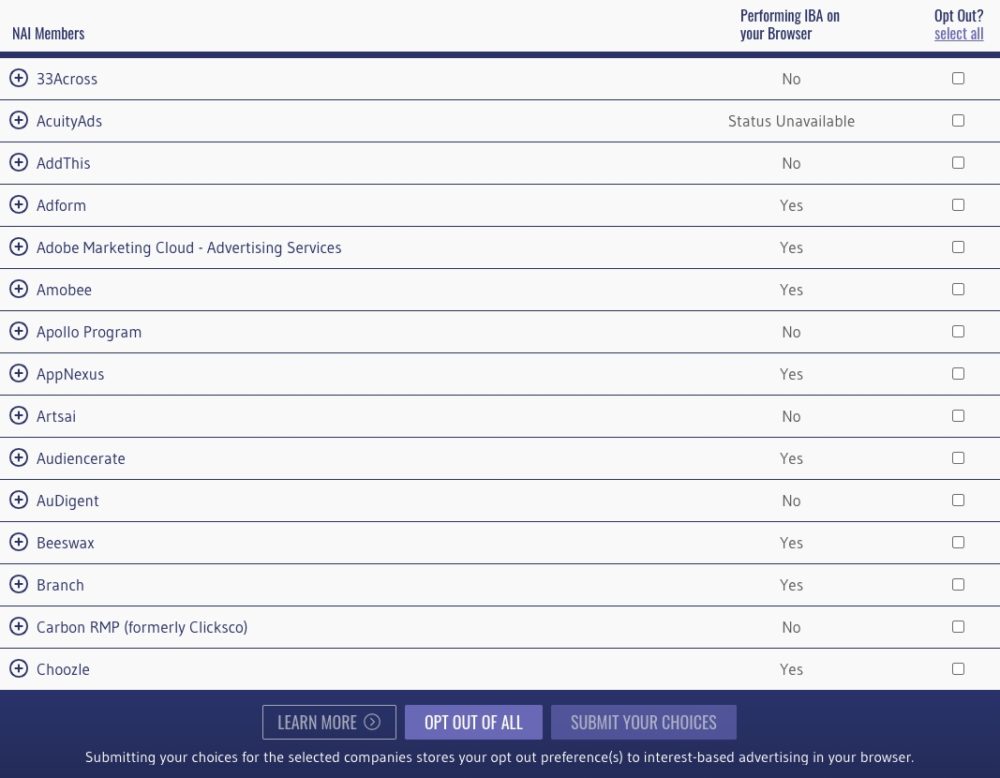Tick opt out for Carbon RMP

[x=958, y=626]
